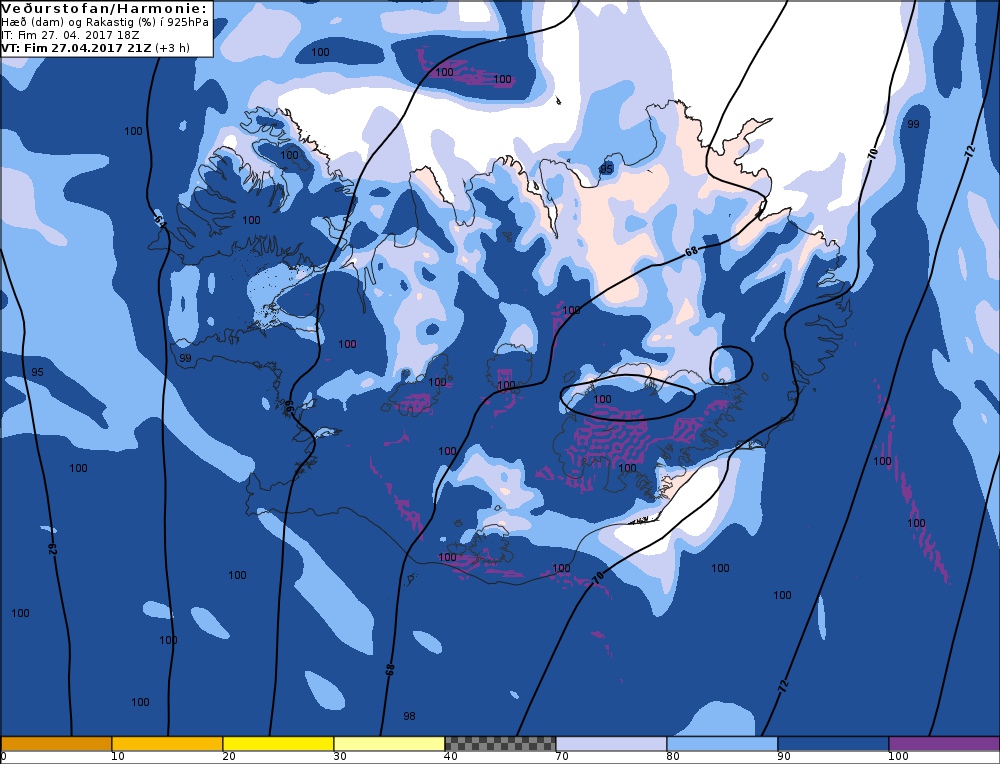This screenshot has width=1000, height=764.
Task: Click the "IT: Fim 27. 04. 2017 18Z" line
Action: coord(72,35)
